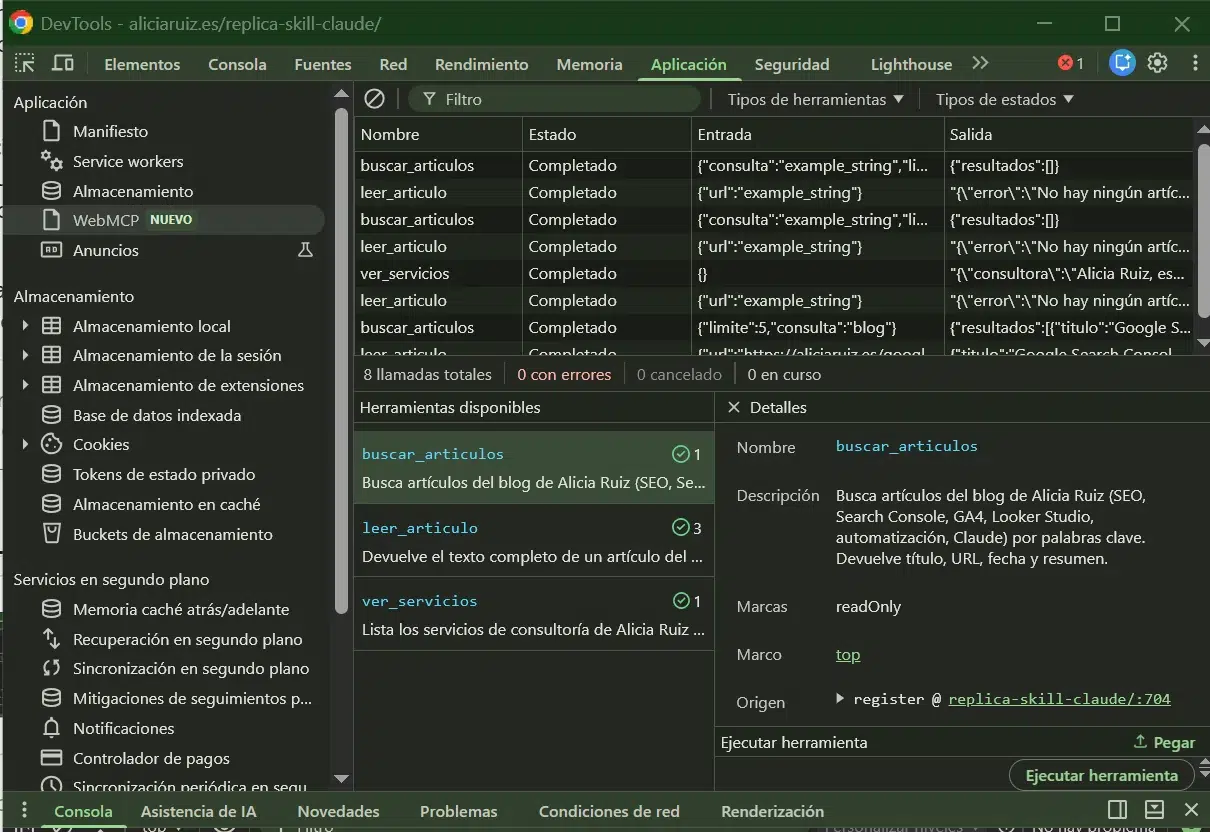Switch drawer to Novedades tab
This screenshot has height=832, width=1210.
(x=338, y=811)
